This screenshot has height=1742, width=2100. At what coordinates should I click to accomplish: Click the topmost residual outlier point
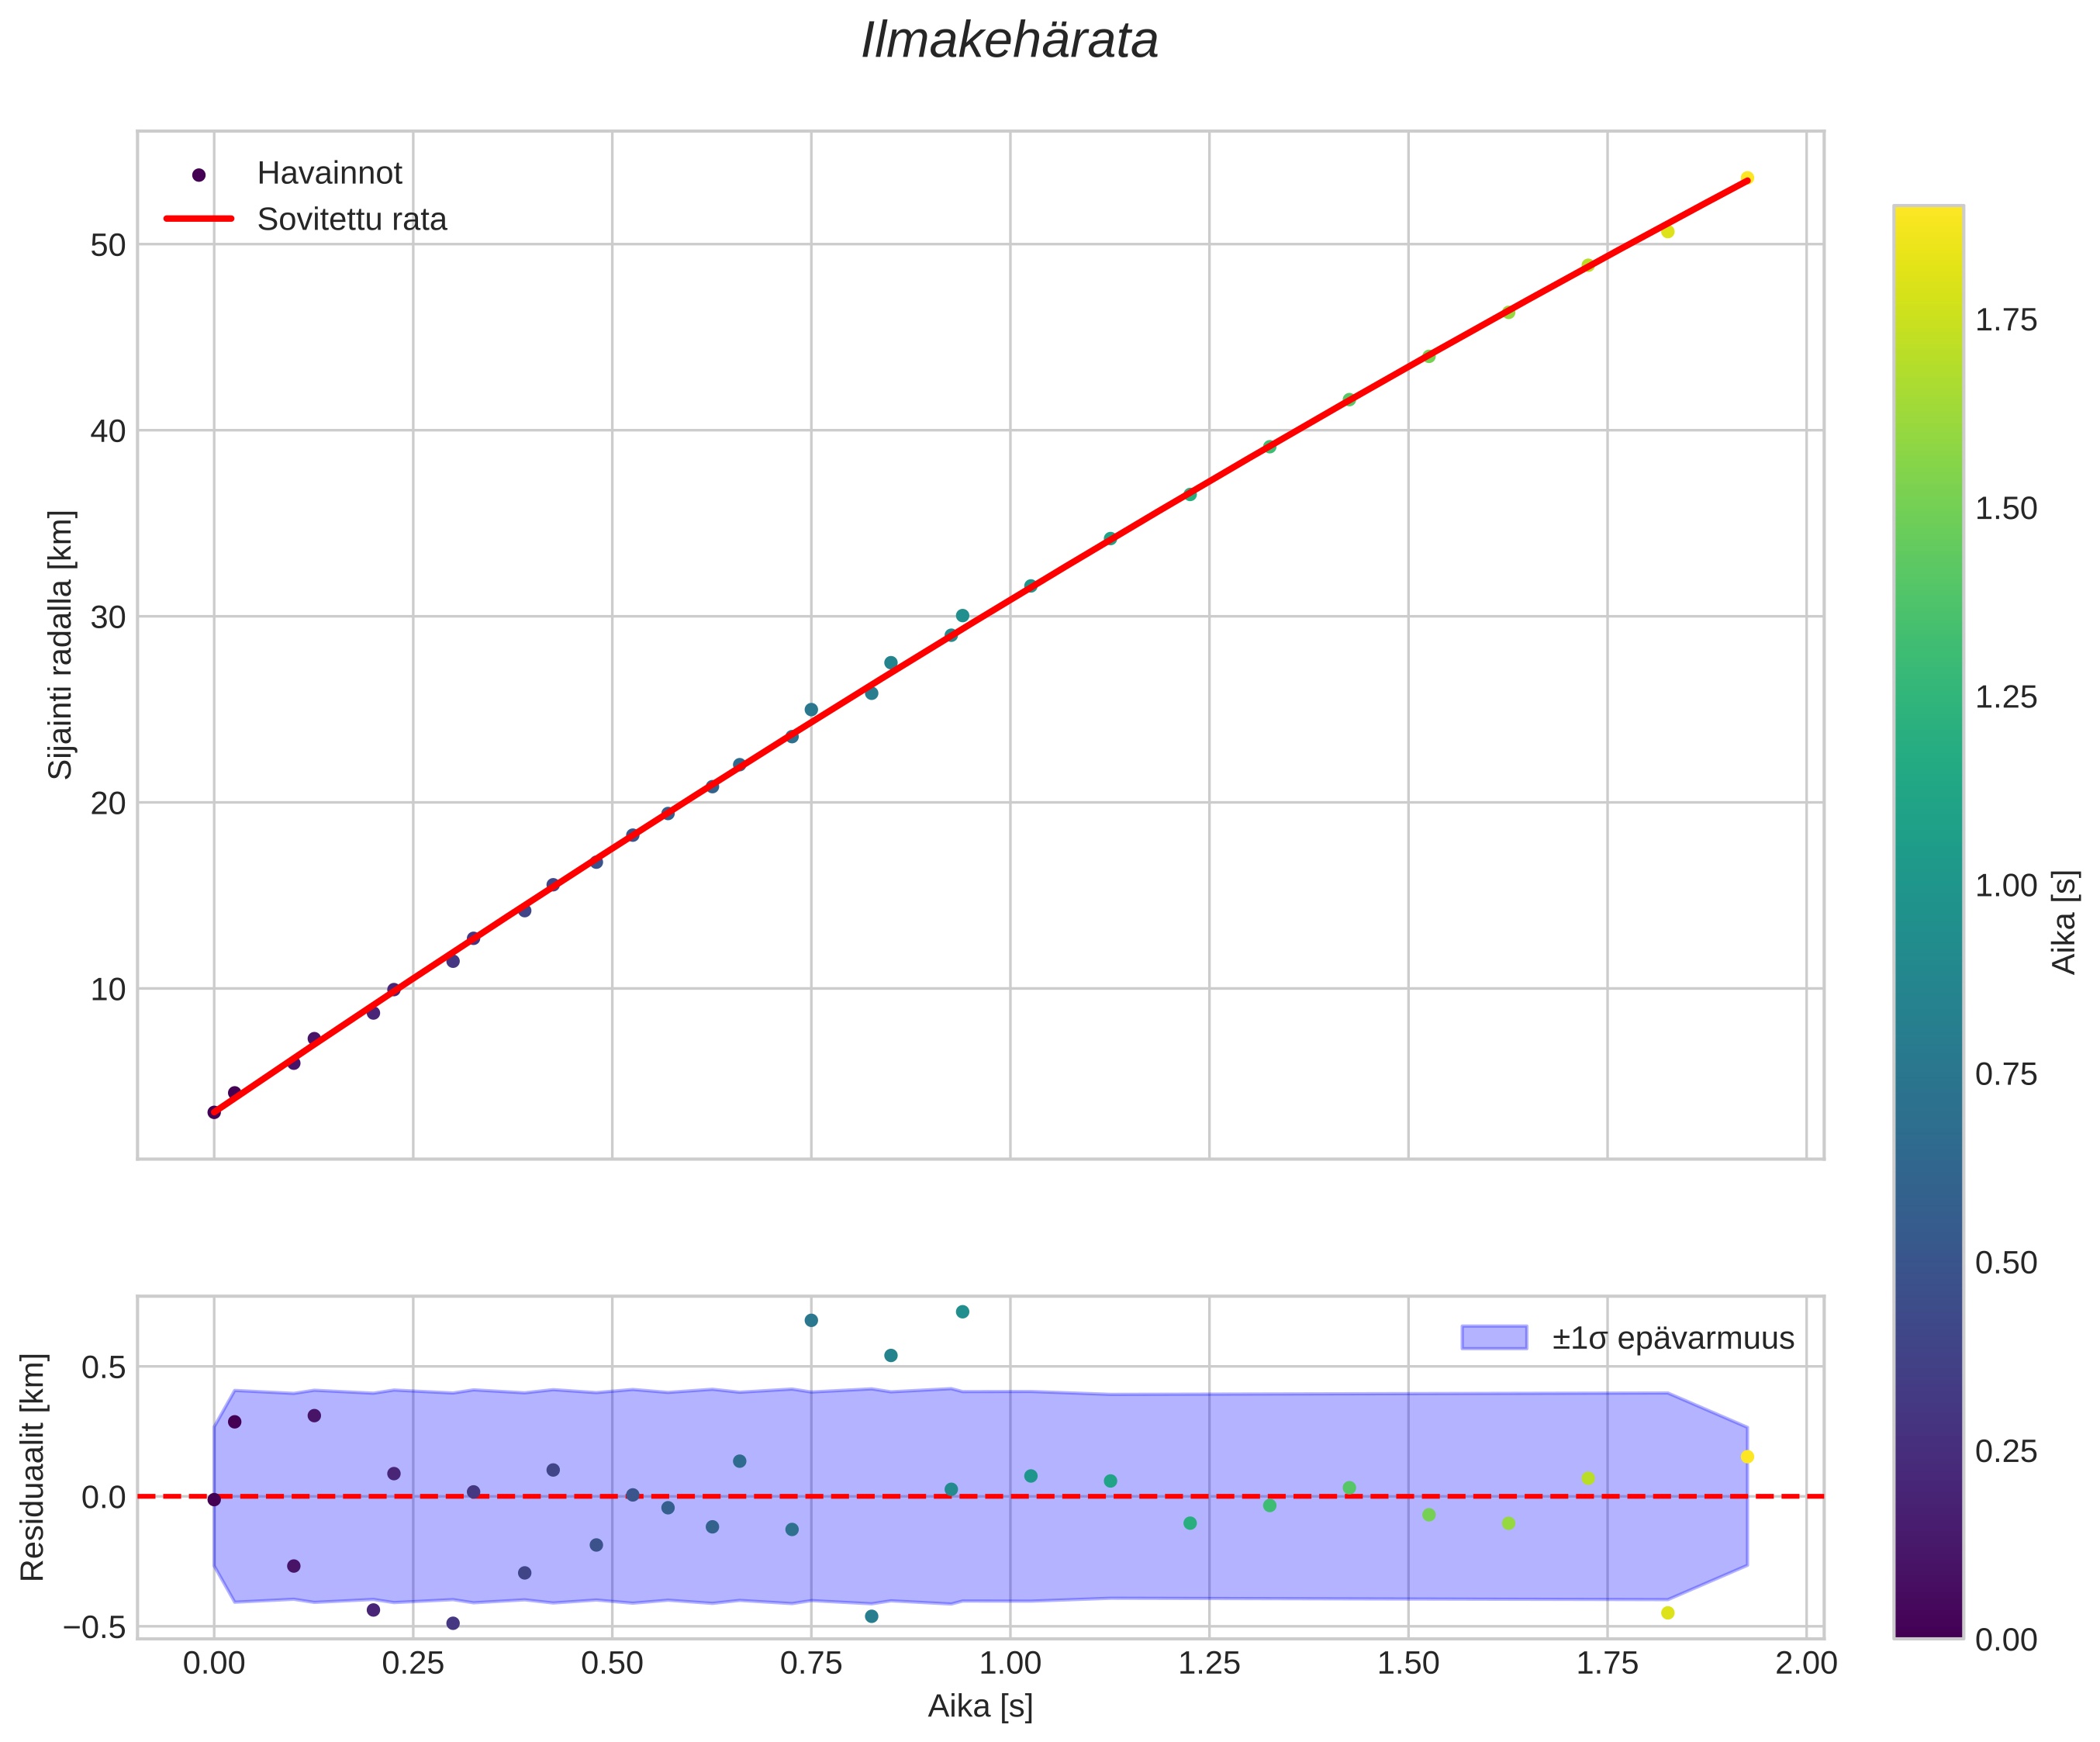962,1312
